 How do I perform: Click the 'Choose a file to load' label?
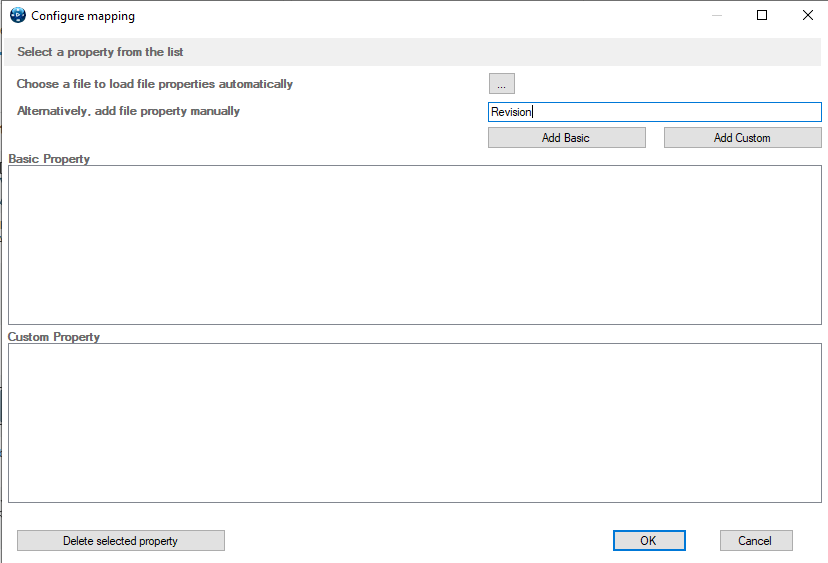point(155,84)
